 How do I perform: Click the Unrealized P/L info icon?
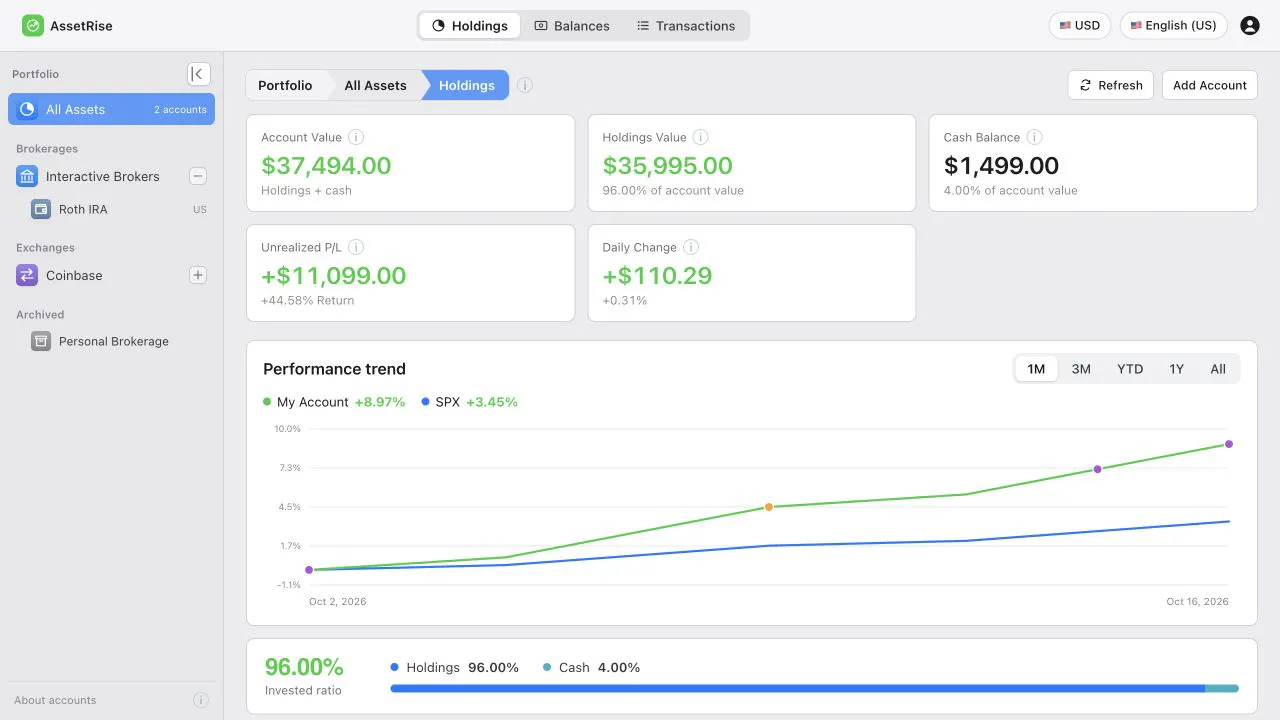click(x=356, y=247)
